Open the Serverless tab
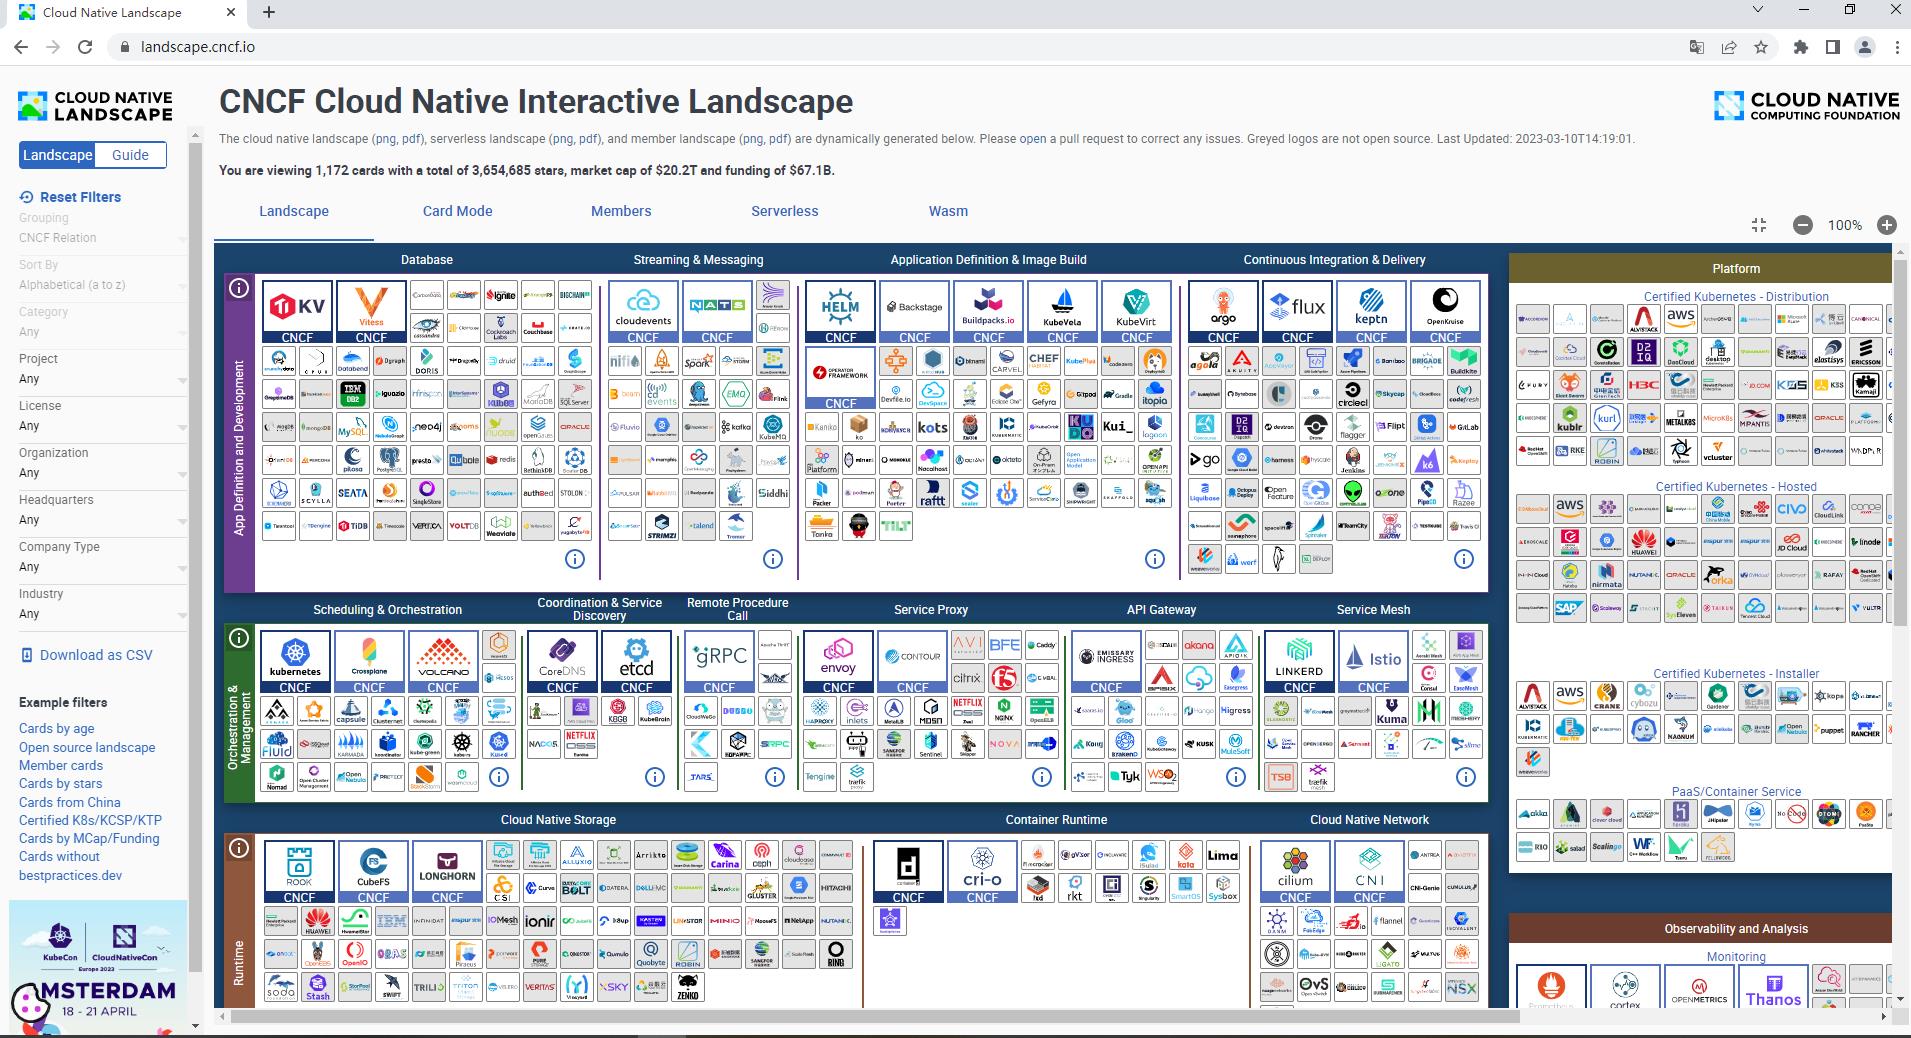This screenshot has width=1911, height=1038. pos(785,211)
